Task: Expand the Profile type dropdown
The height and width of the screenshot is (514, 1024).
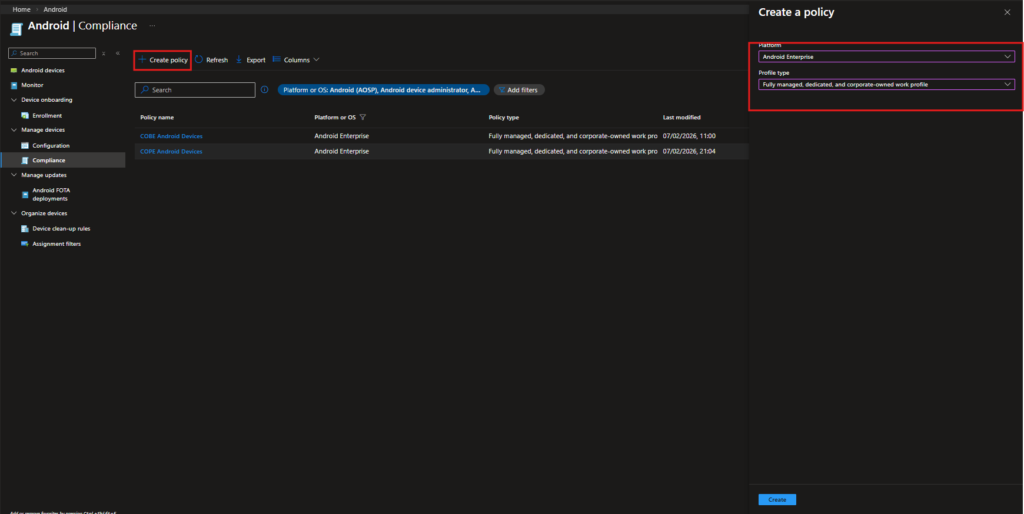Action: [x=885, y=85]
